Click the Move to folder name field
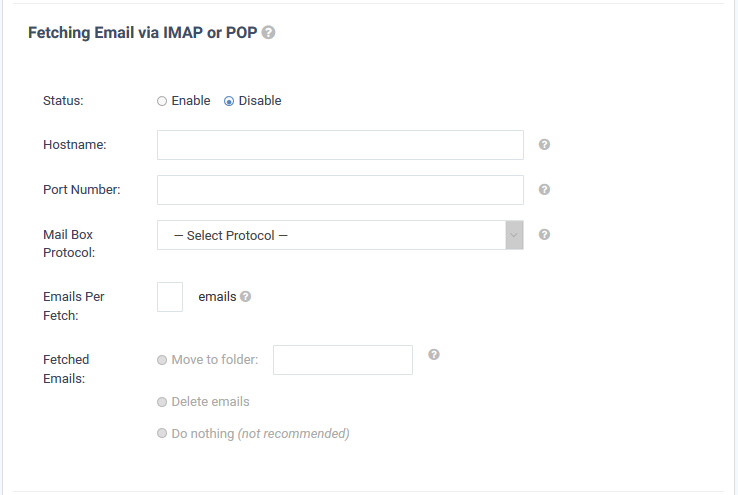This screenshot has height=495, width=738. coord(343,360)
